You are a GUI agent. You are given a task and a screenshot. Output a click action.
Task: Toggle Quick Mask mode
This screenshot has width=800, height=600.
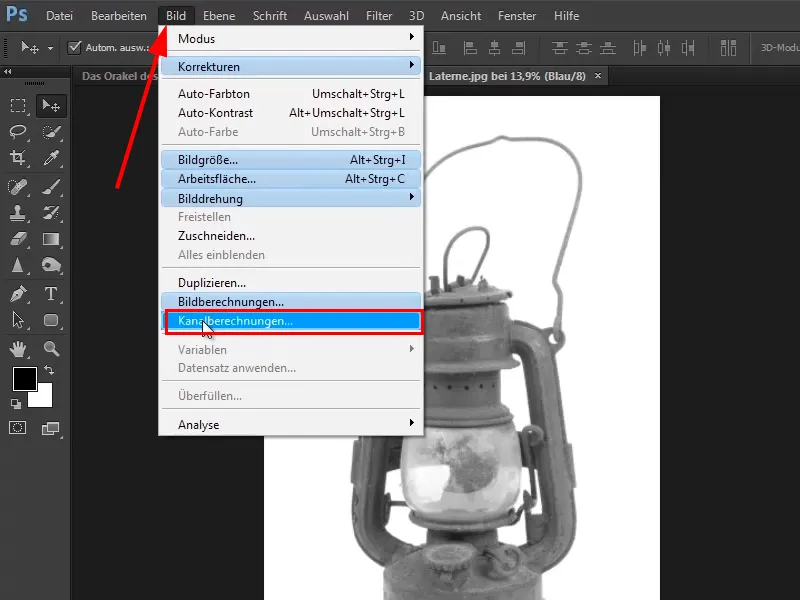[x=18, y=428]
